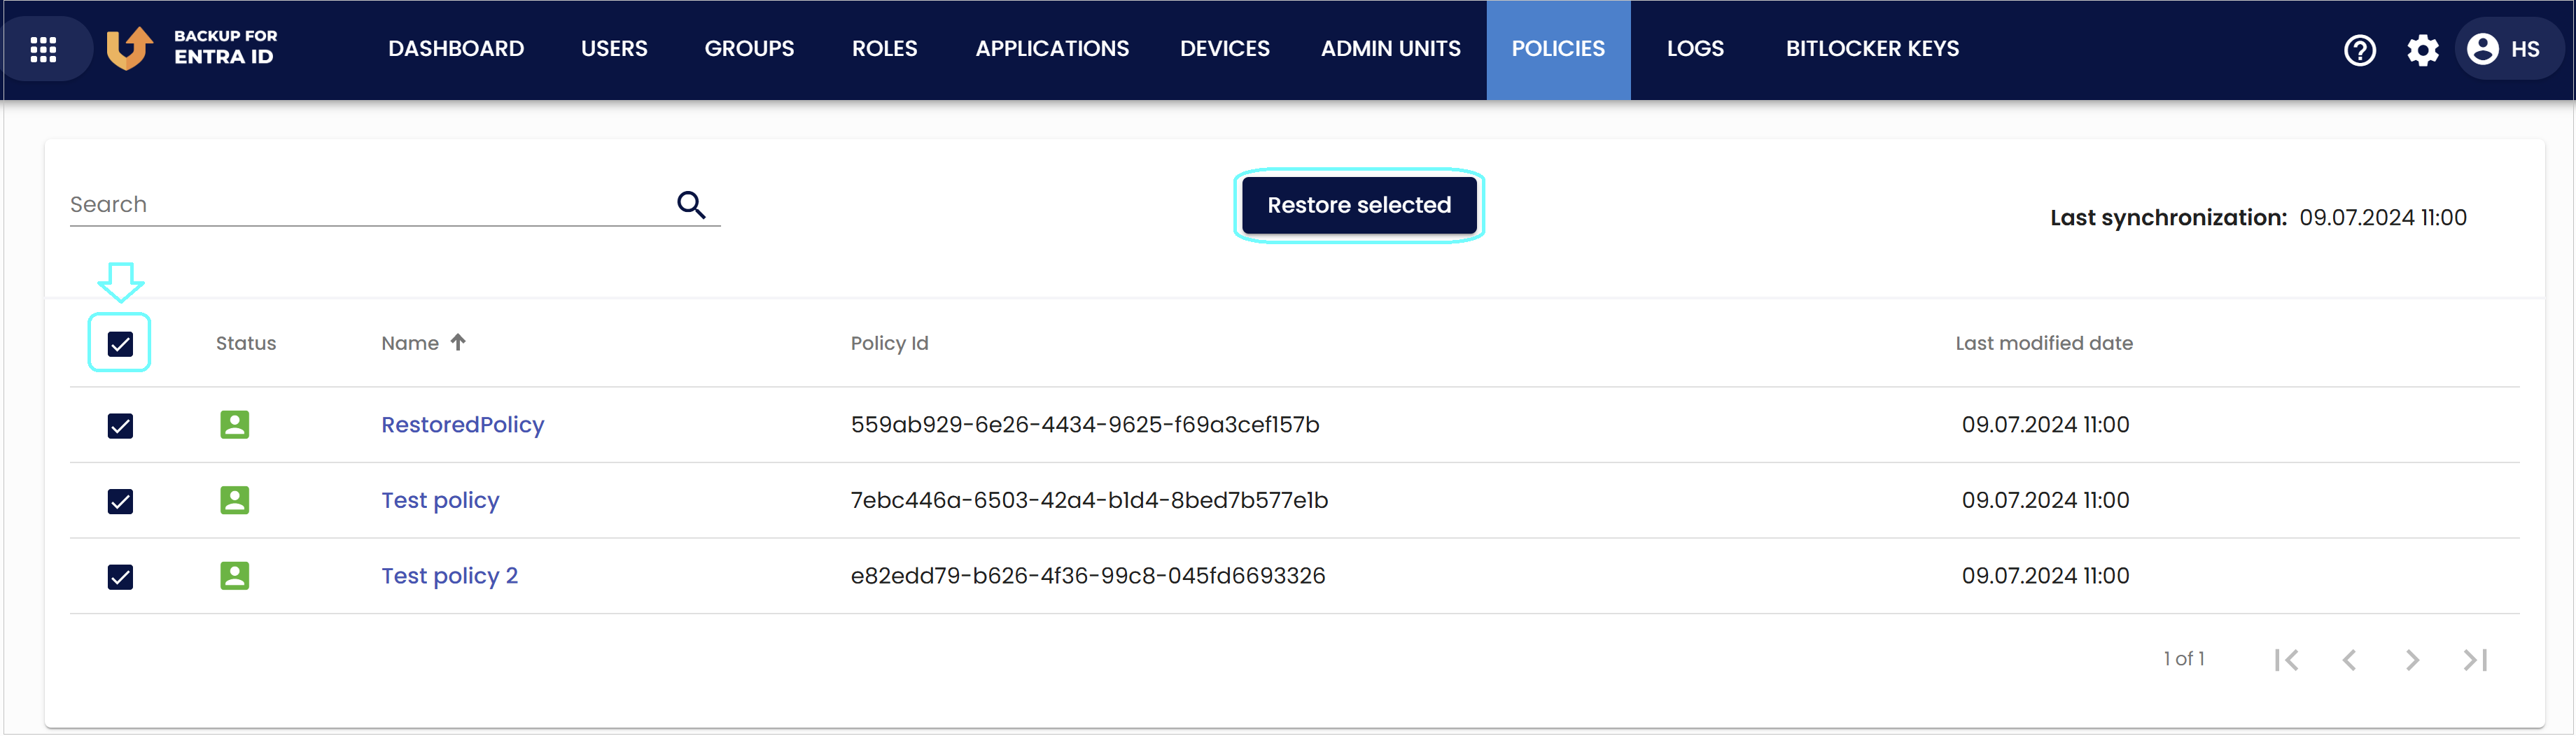Screen dimensions: 2576x736
Task: Click the Backup for Entra ID logo
Action: [191, 48]
